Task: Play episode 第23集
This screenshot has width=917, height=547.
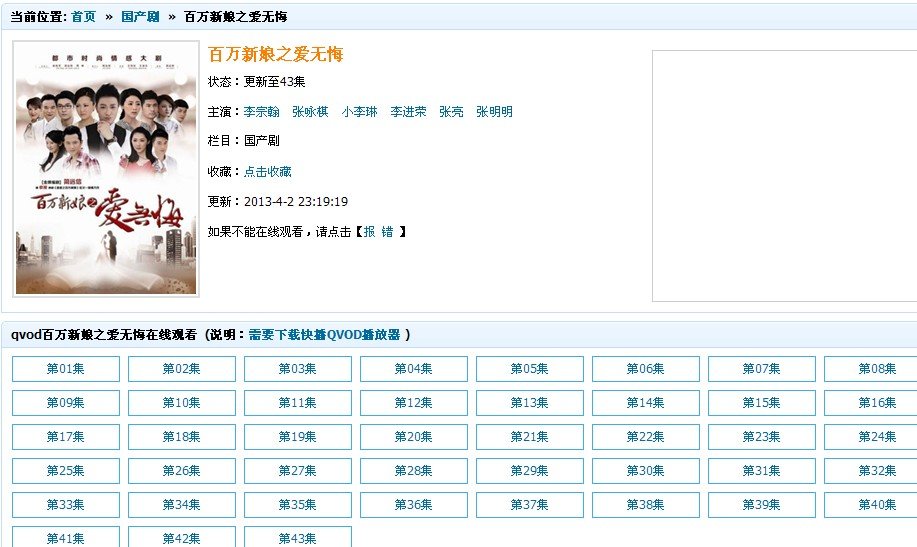Action: [x=761, y=437]
